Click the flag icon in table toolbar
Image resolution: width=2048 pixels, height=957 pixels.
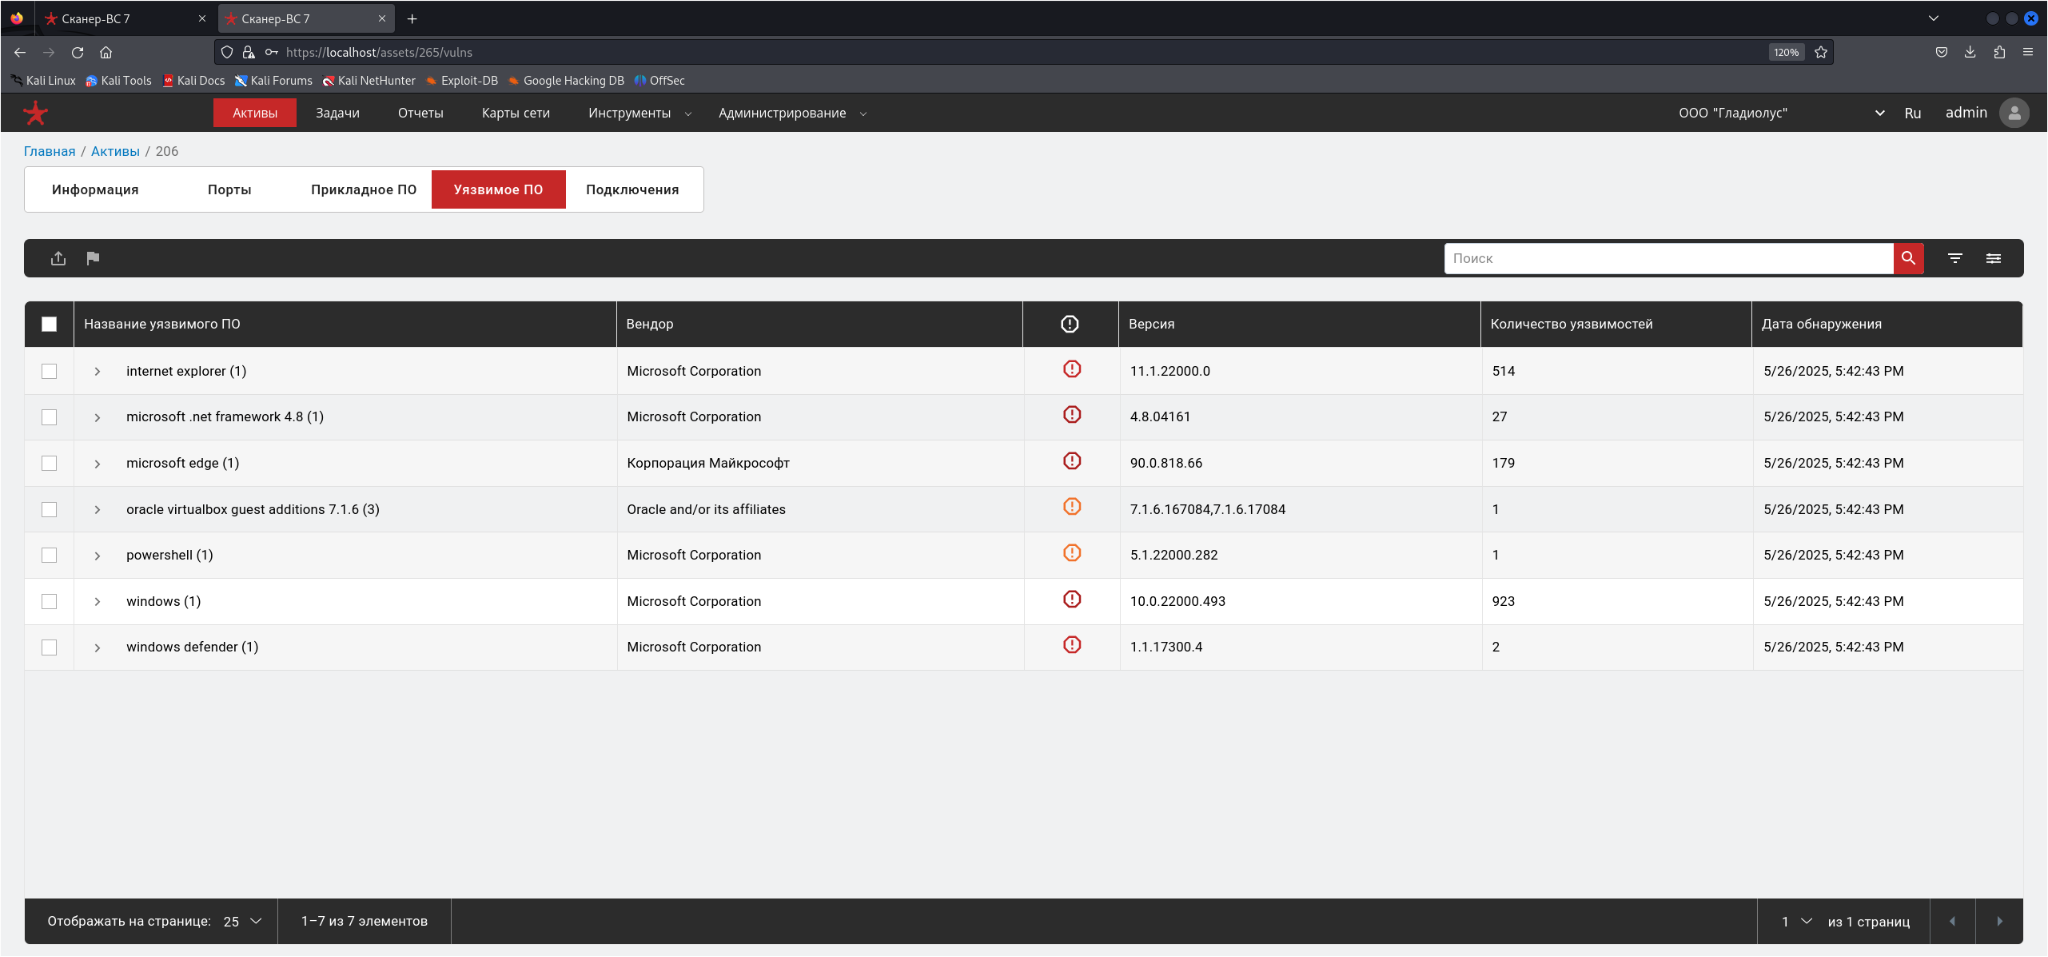point(93,258)
